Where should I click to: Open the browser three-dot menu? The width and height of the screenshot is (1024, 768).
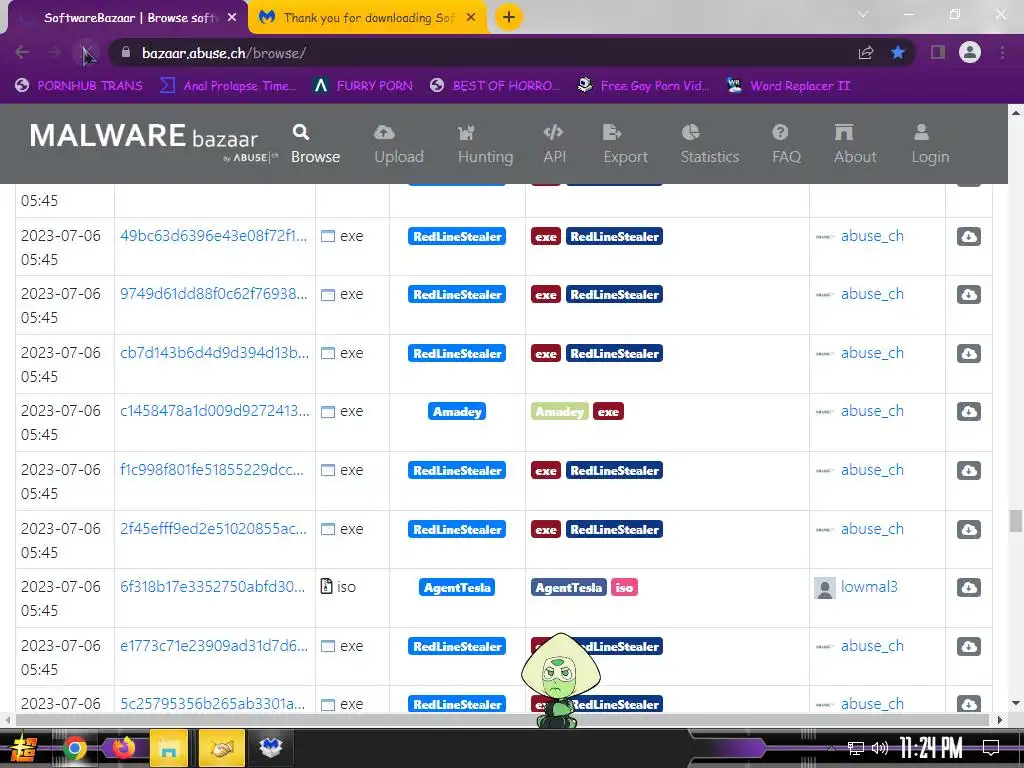coord(1002,52)
